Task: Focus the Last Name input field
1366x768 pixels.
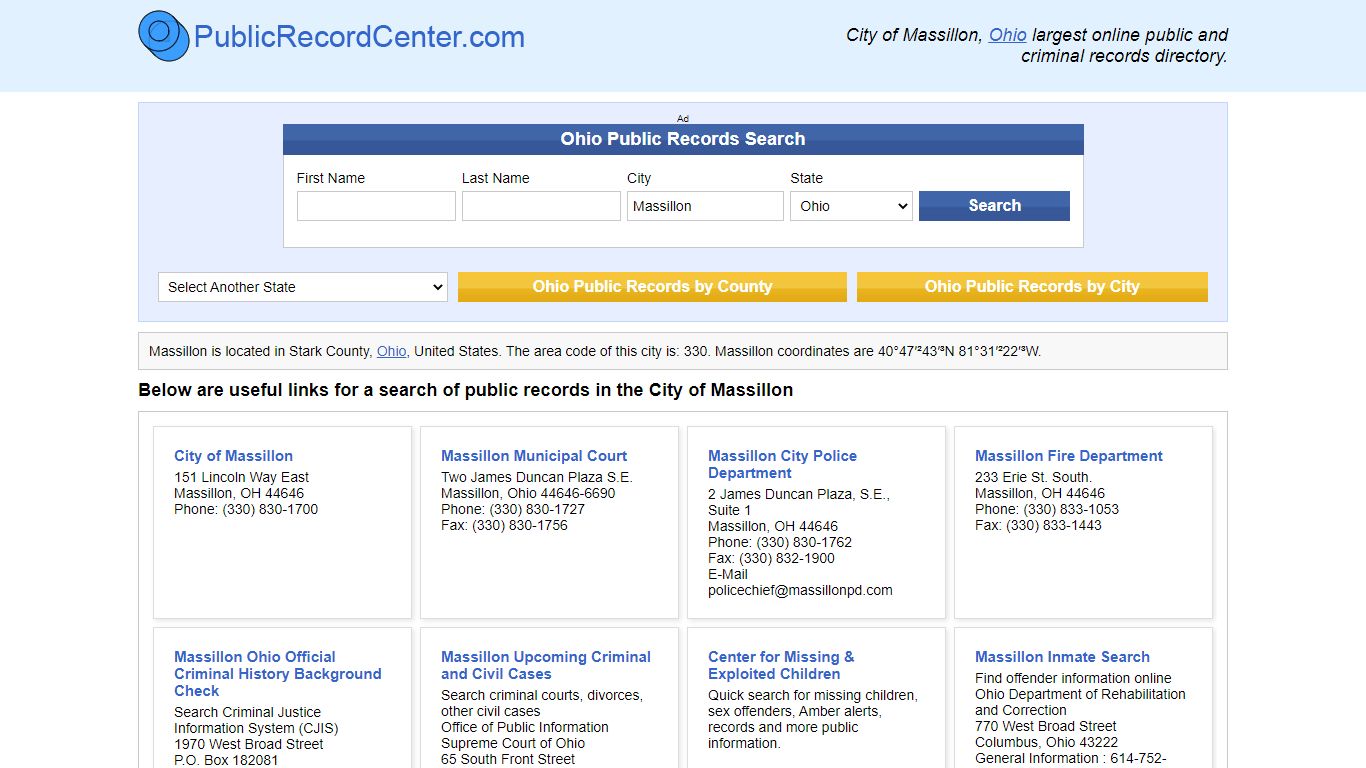Action: coord(541,206)
